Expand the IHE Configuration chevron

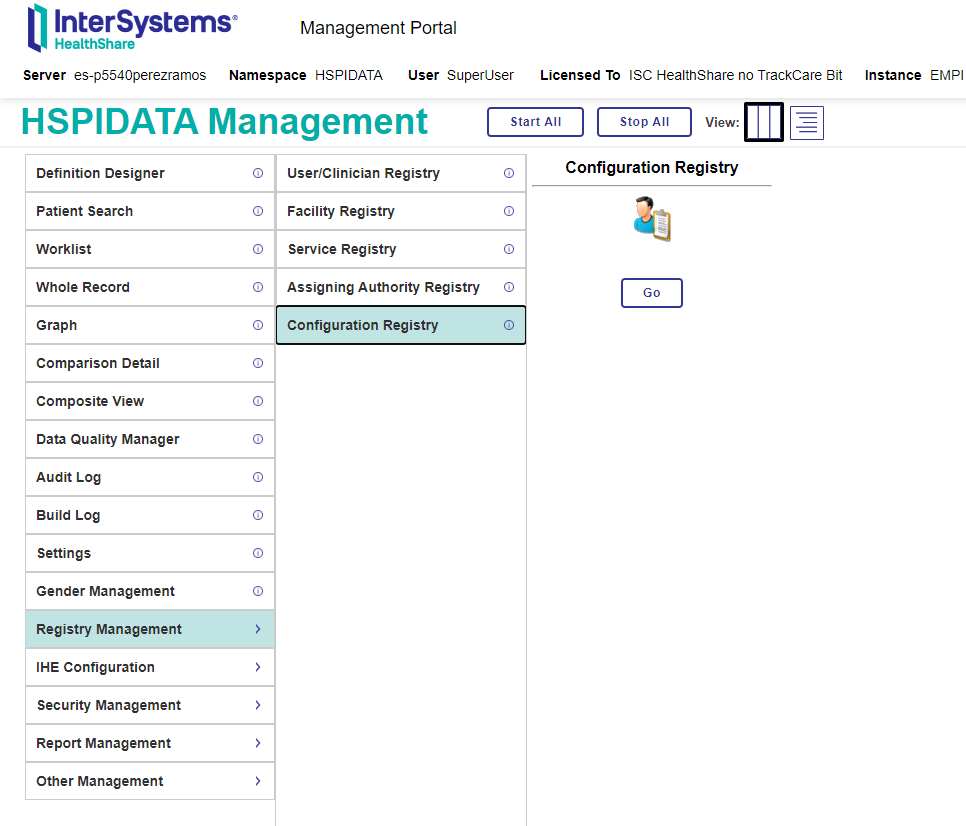(258, 667)
